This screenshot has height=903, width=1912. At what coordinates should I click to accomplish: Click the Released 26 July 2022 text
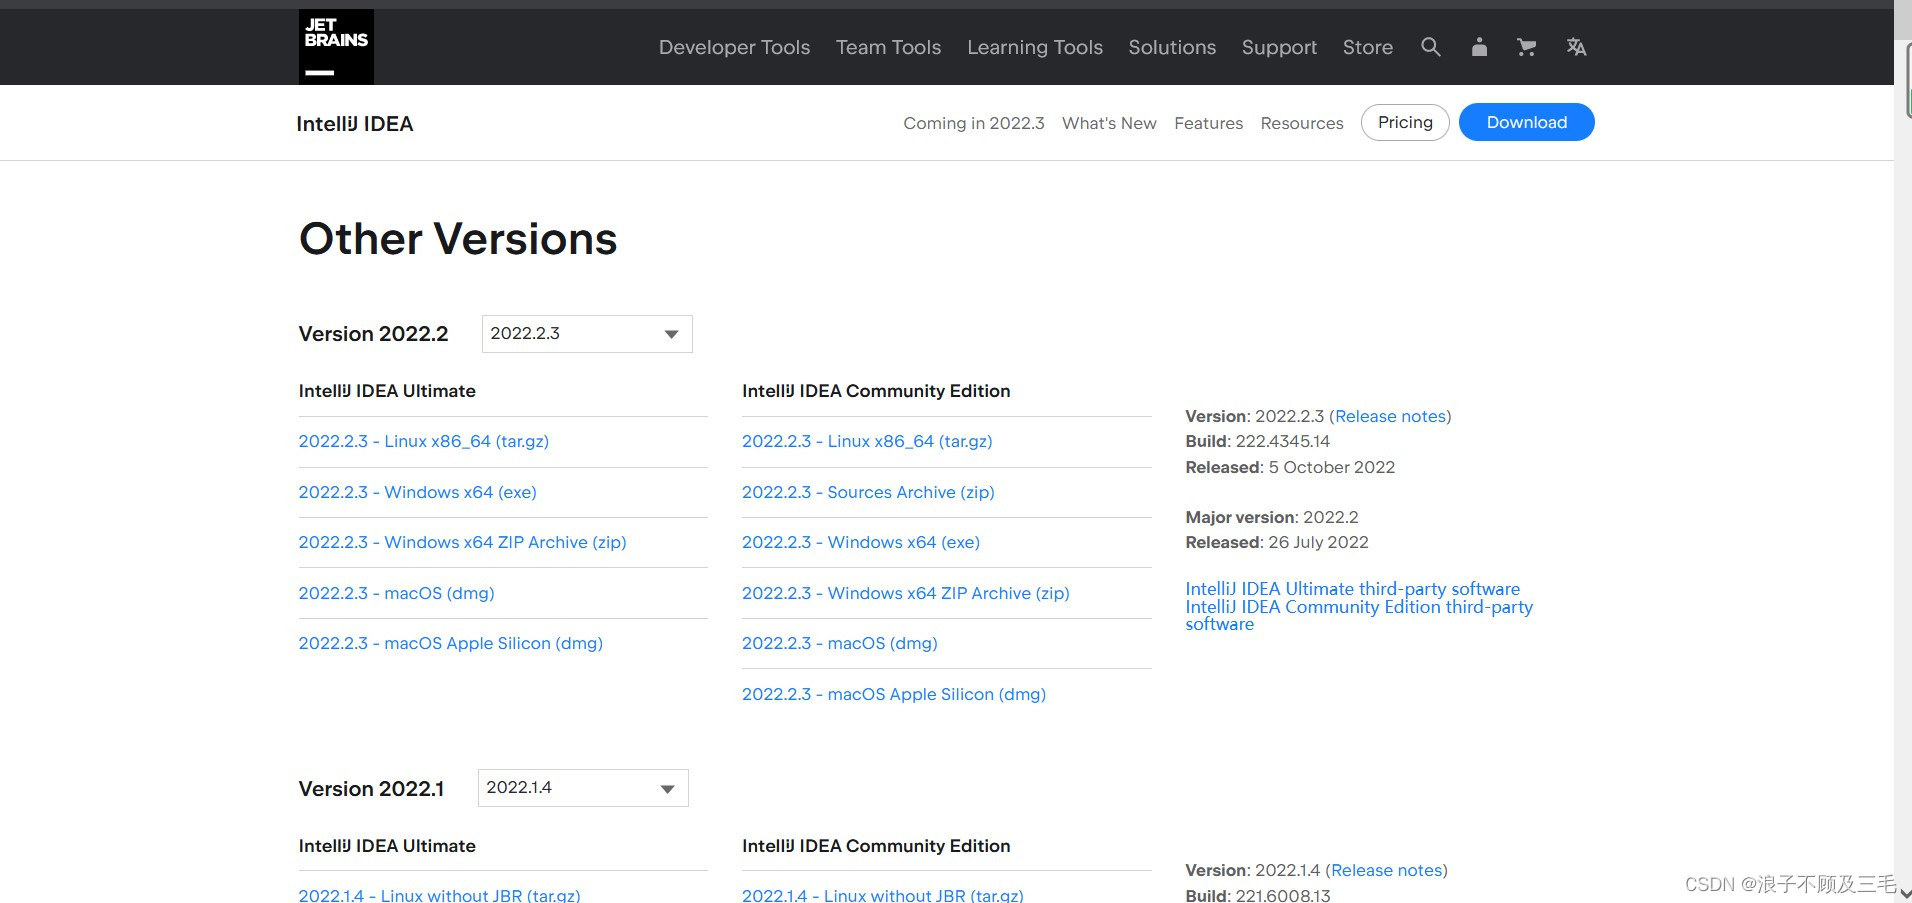pyautogui.click(x=1277, y=542)
